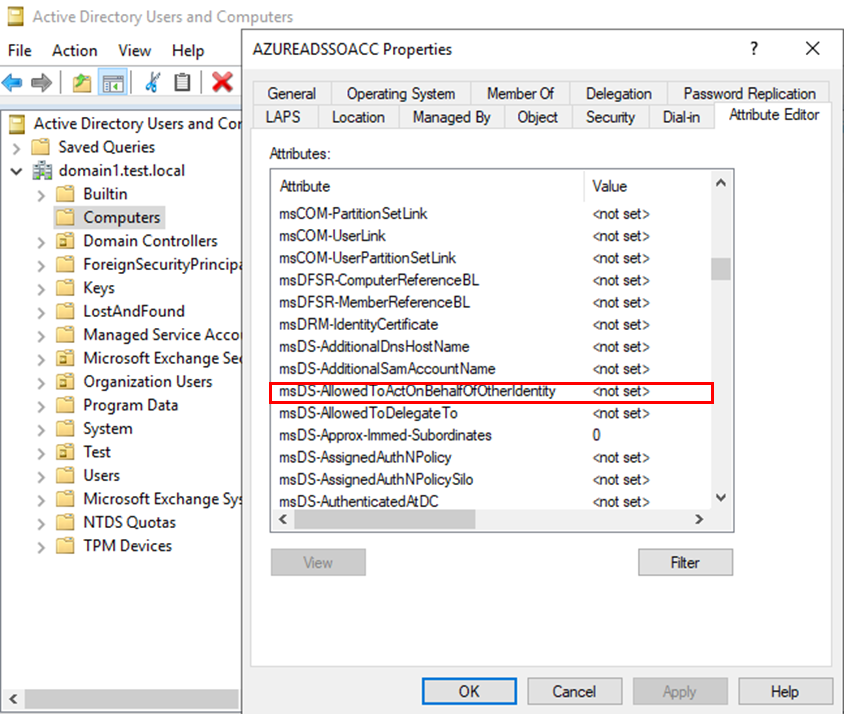This screenshot has height=714, width=844.
Task: Select the msDRM-IdentityCertificate attribute row
Action: 491,325
